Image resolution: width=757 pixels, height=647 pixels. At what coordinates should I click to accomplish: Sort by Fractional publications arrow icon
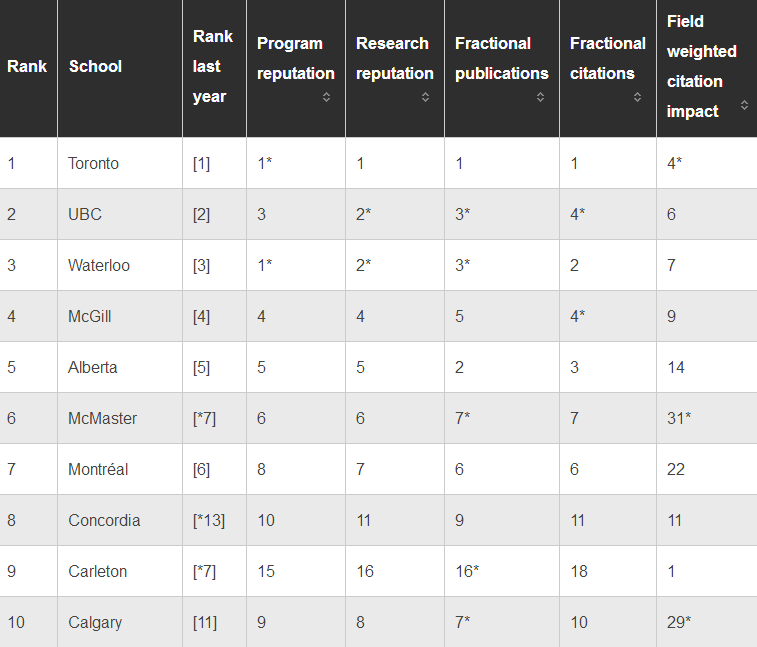[x=540, y=97]
